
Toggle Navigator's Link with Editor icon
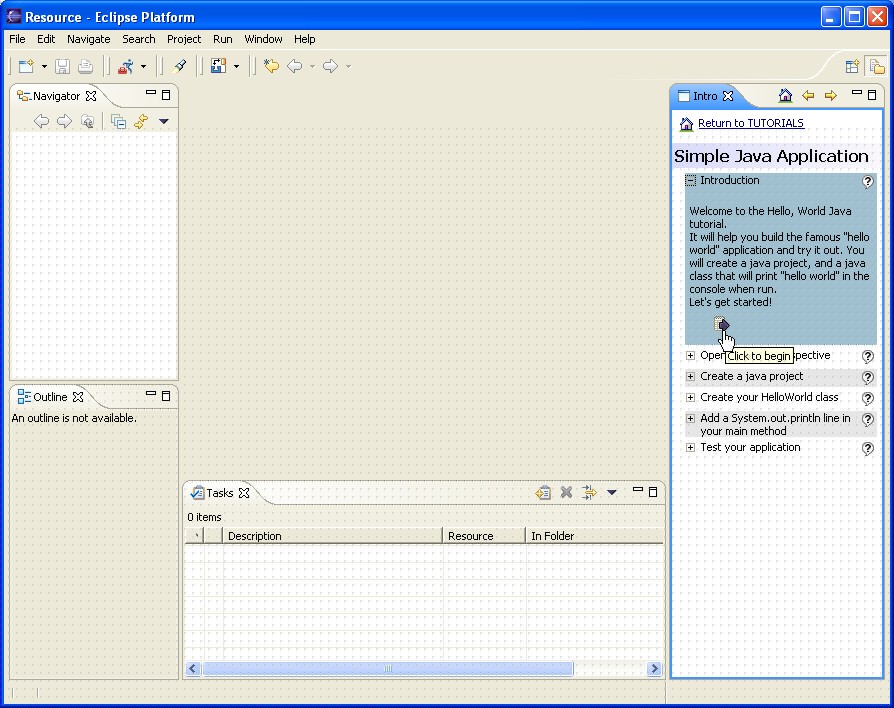point(141,121)
